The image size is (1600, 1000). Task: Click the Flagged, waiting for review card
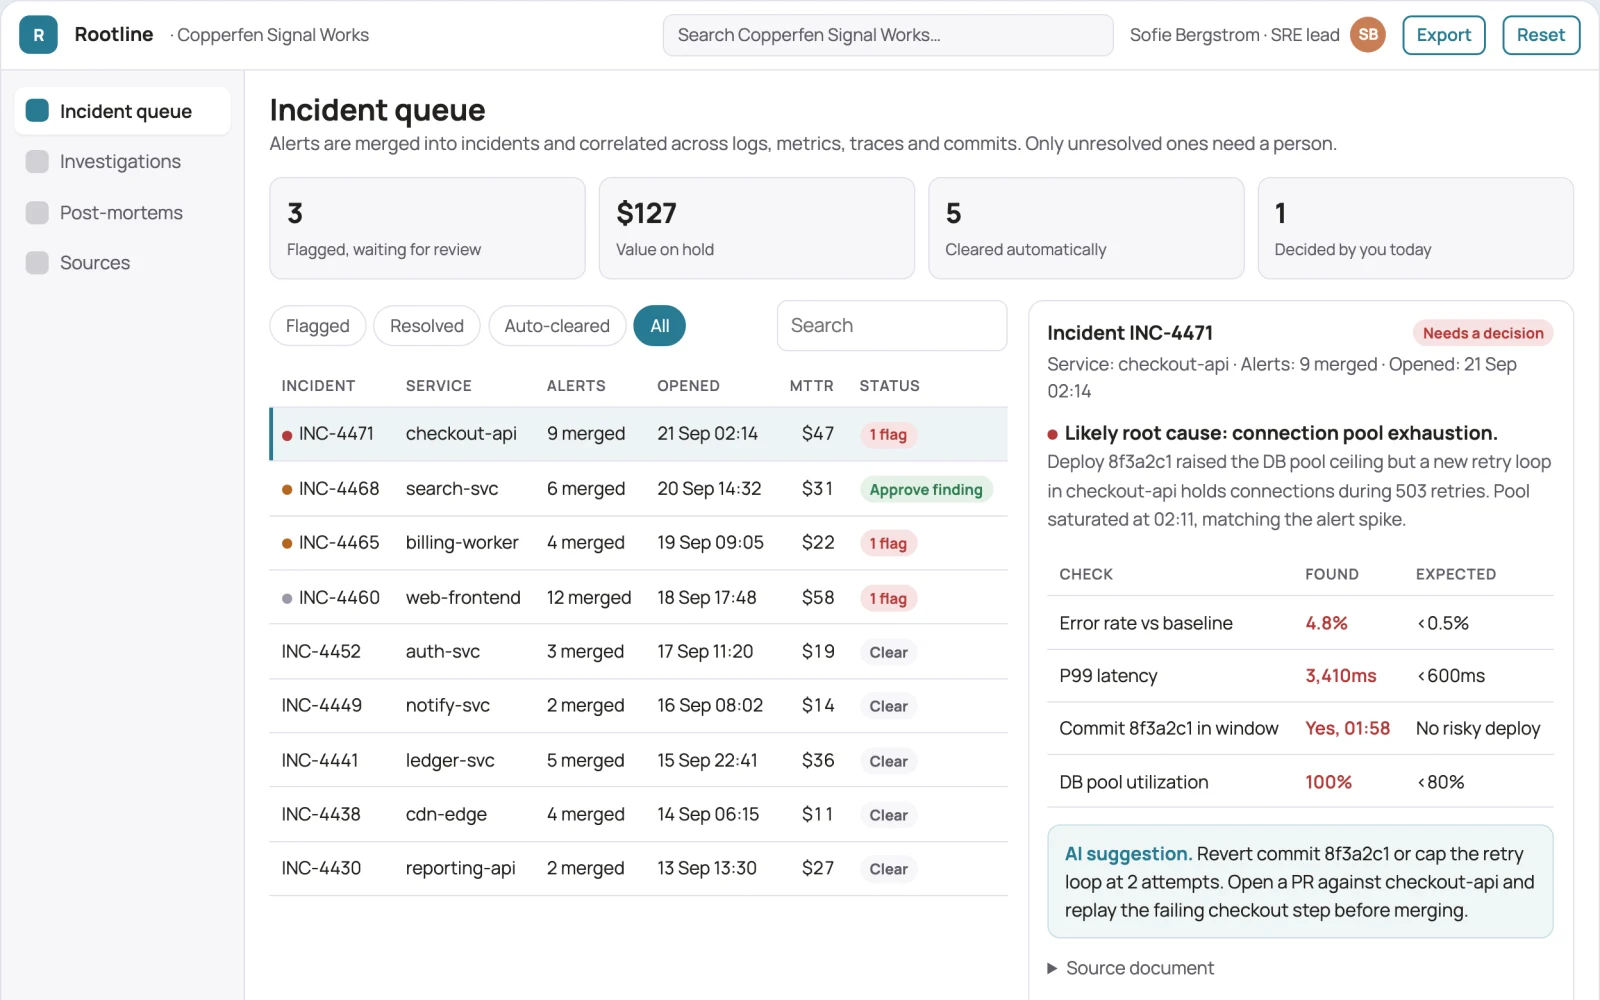coord(427,228)
